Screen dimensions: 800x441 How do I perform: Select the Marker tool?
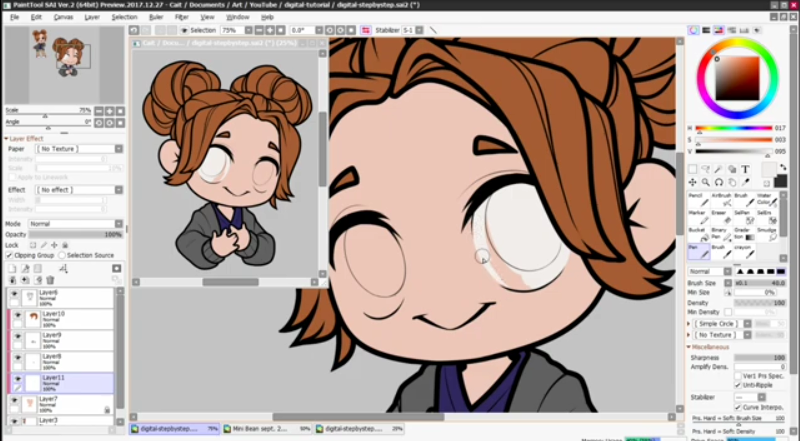click(x=698, y=217)
